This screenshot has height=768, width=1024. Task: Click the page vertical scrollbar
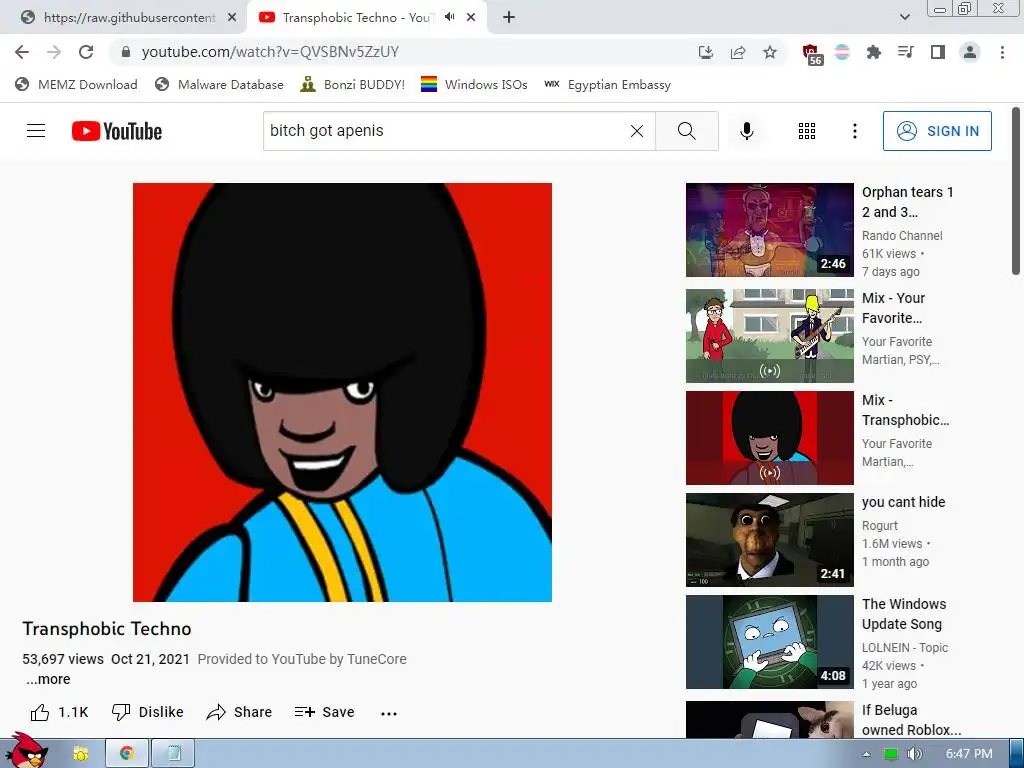click(1016, 191)
